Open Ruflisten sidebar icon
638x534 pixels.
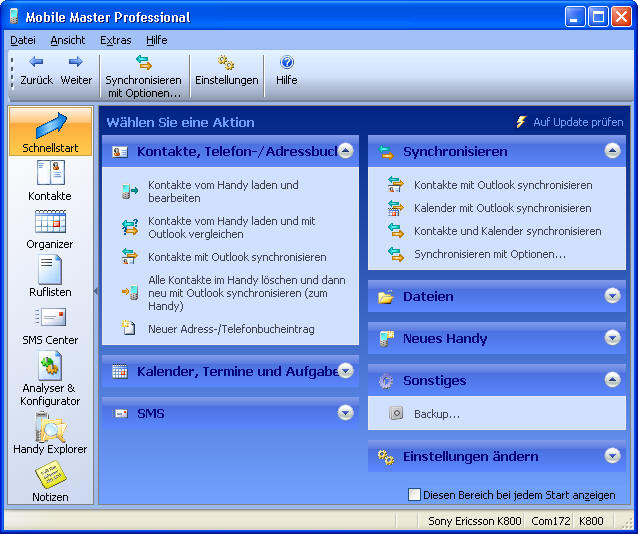[50, 269]
